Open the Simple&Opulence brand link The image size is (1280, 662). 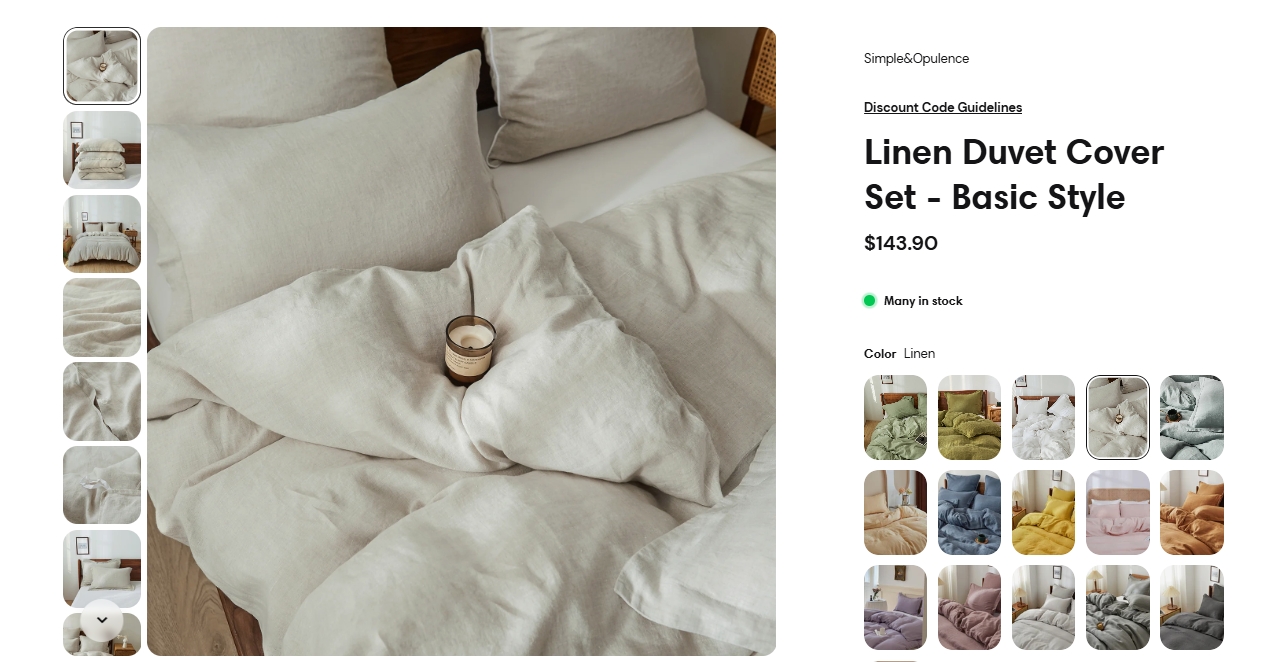(x=916, y=58)
